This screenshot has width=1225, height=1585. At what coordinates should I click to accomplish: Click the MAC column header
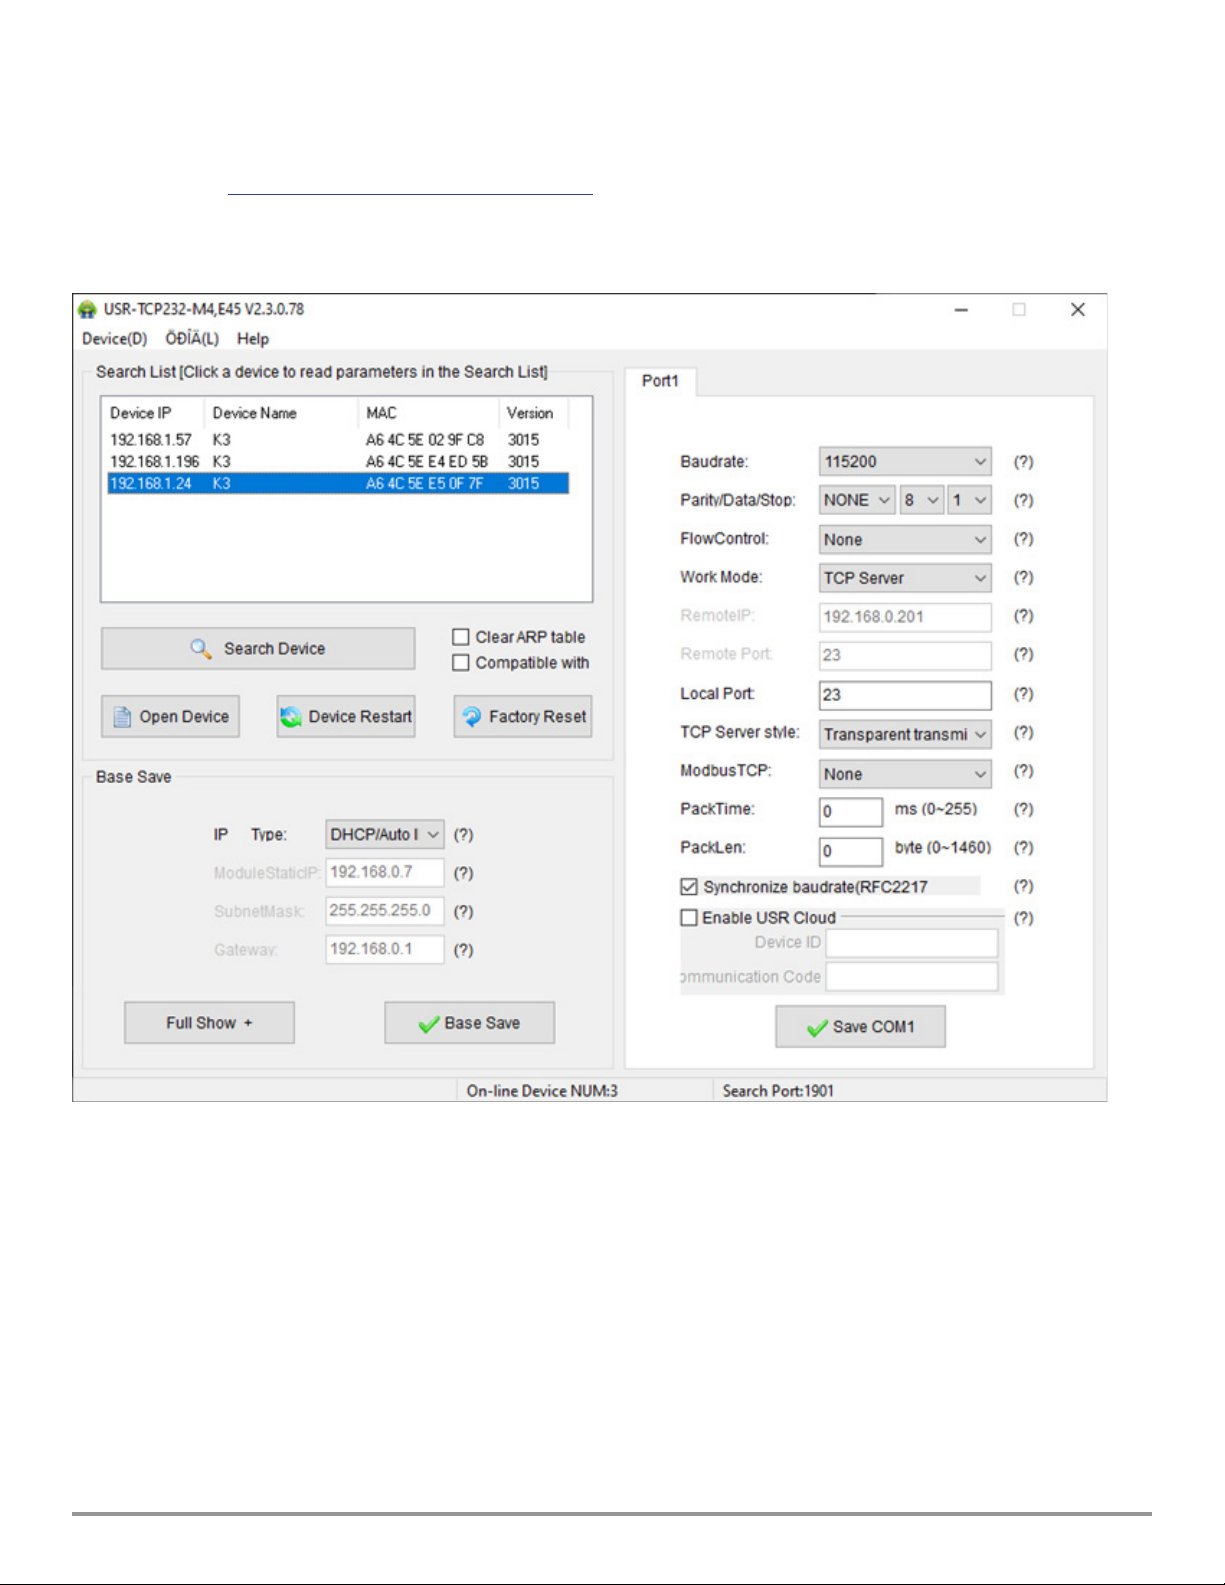click(x=428, y=413)
